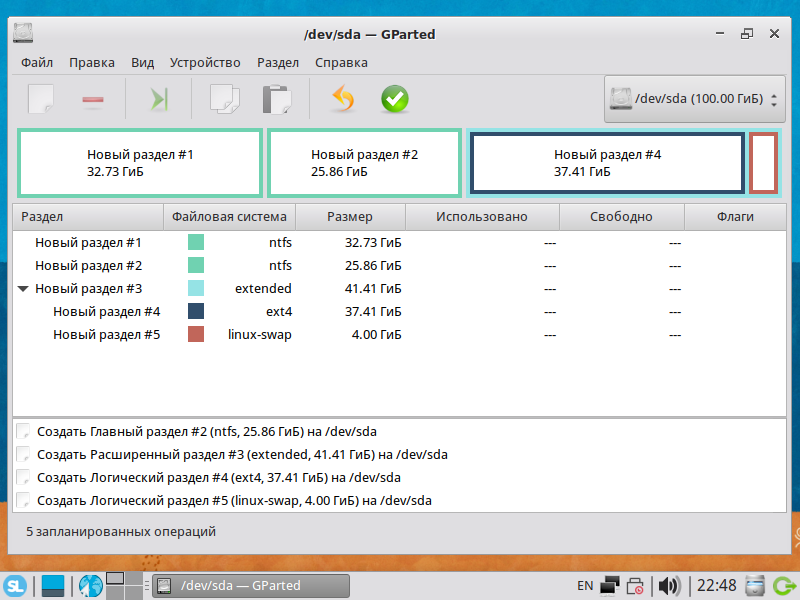Click the Использовано column header
This screenshot has width=800, height=600.
coord(482,217)
